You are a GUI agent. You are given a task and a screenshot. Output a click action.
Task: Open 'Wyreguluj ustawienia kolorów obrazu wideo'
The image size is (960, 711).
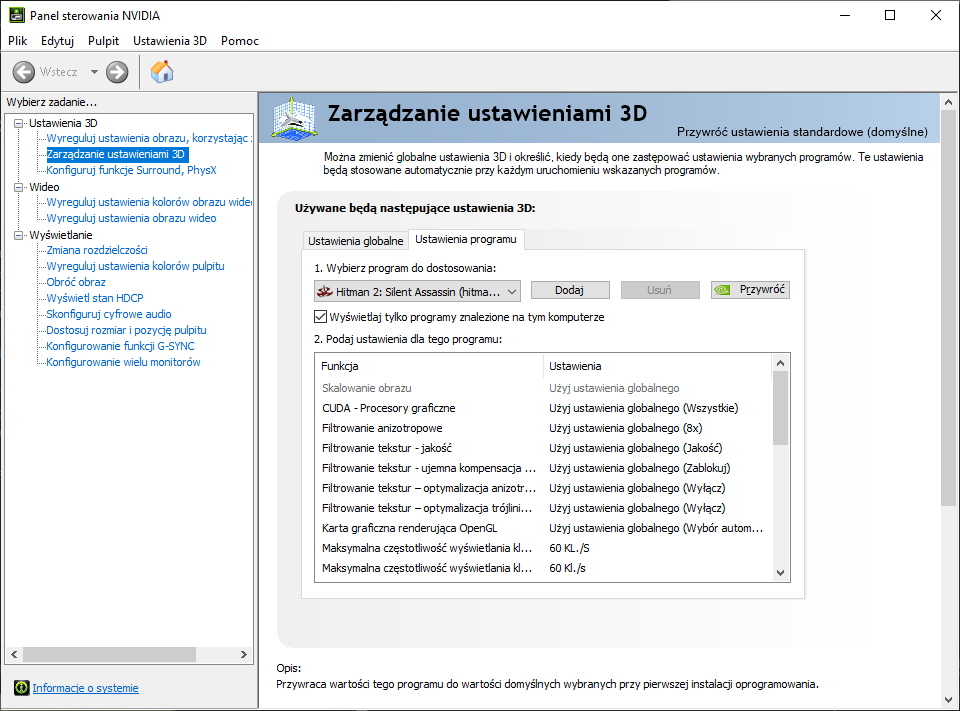coord(149,202)
